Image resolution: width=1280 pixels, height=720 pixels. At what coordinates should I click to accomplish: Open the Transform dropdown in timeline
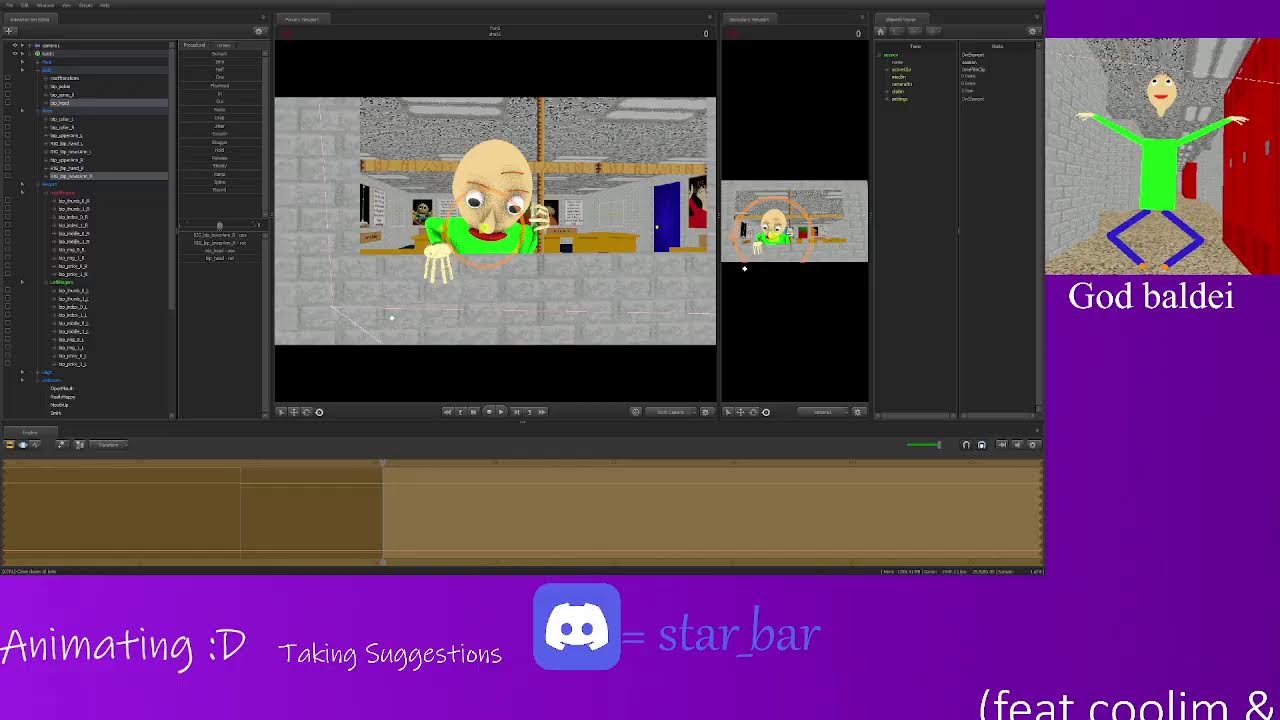tap(108, 445)
